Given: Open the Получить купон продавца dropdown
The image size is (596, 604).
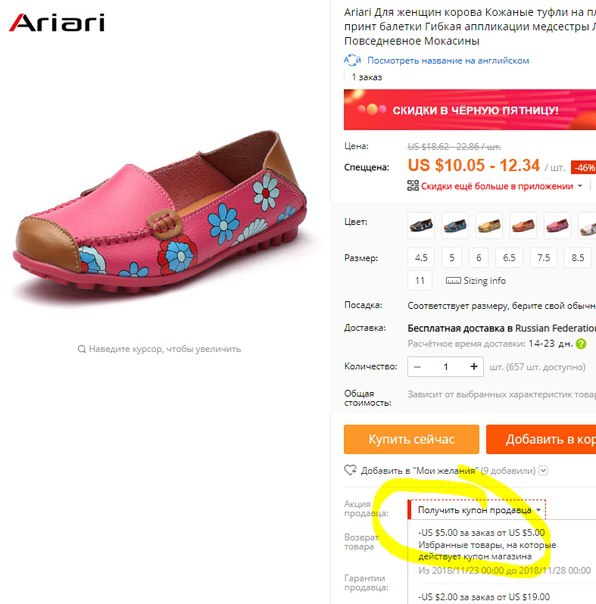Looking at the screenshot, I should point(477,510).
